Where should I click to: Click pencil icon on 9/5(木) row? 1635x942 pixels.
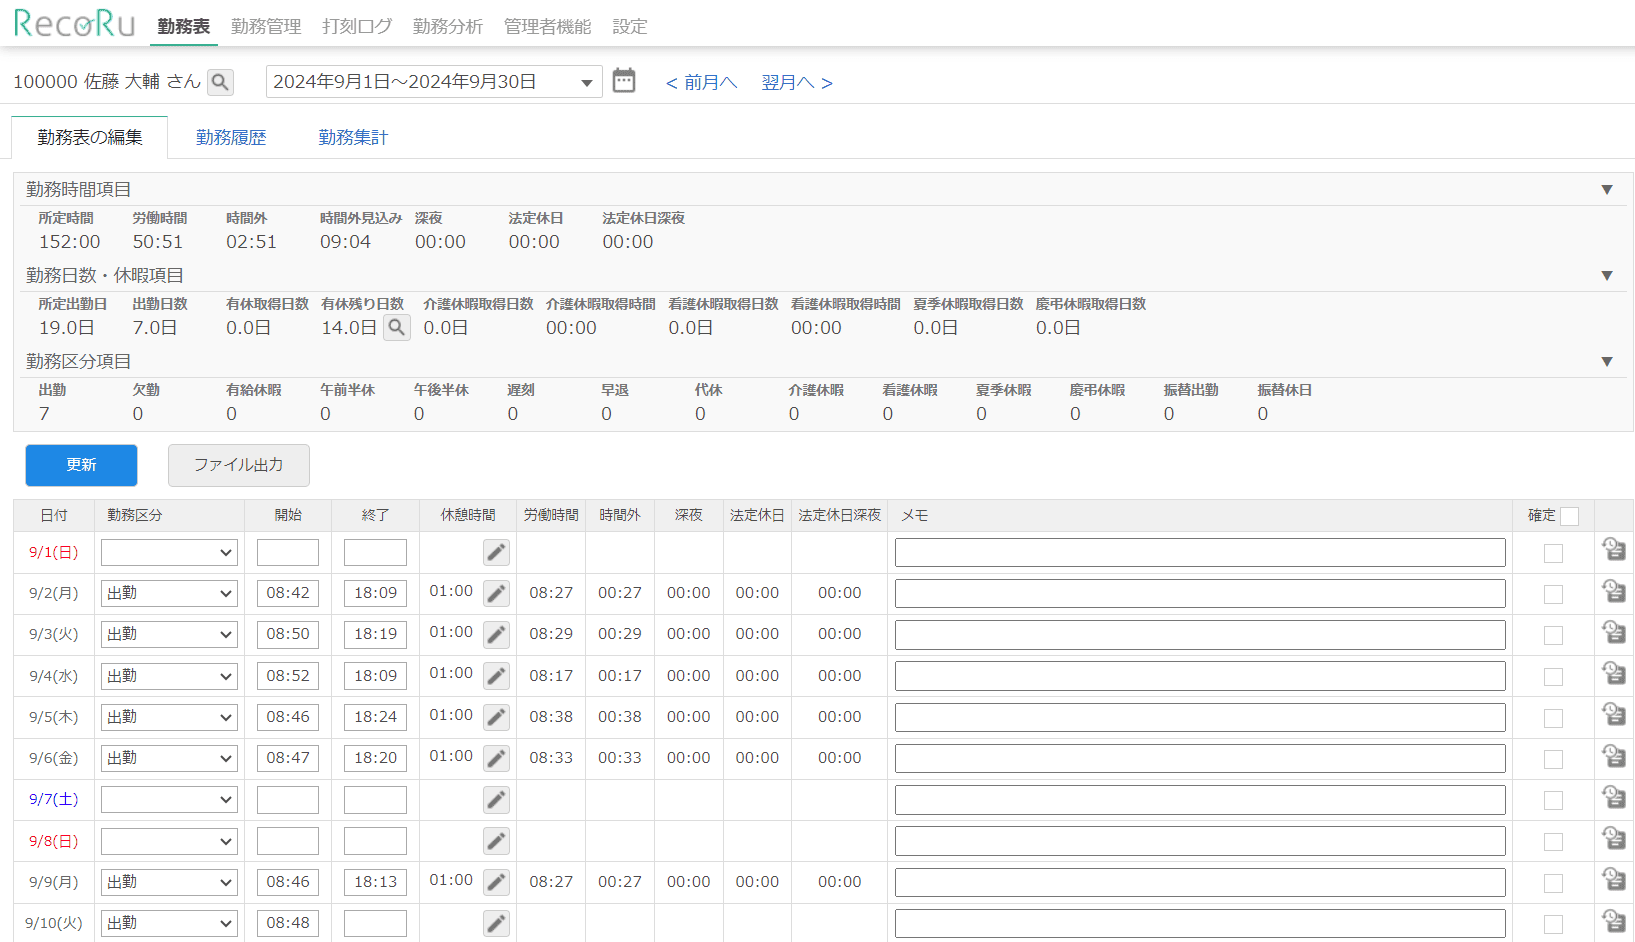[x=496, y=717]
